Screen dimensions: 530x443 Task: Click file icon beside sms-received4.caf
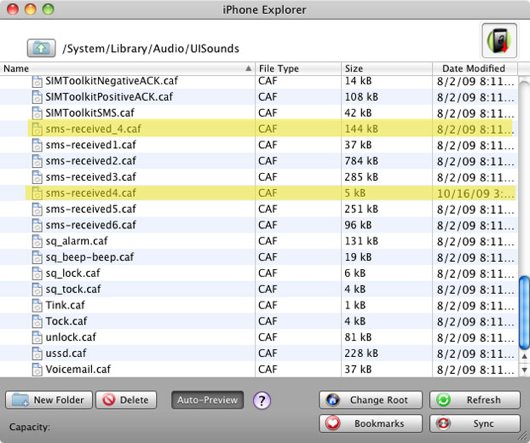click(x=37, y=193)
